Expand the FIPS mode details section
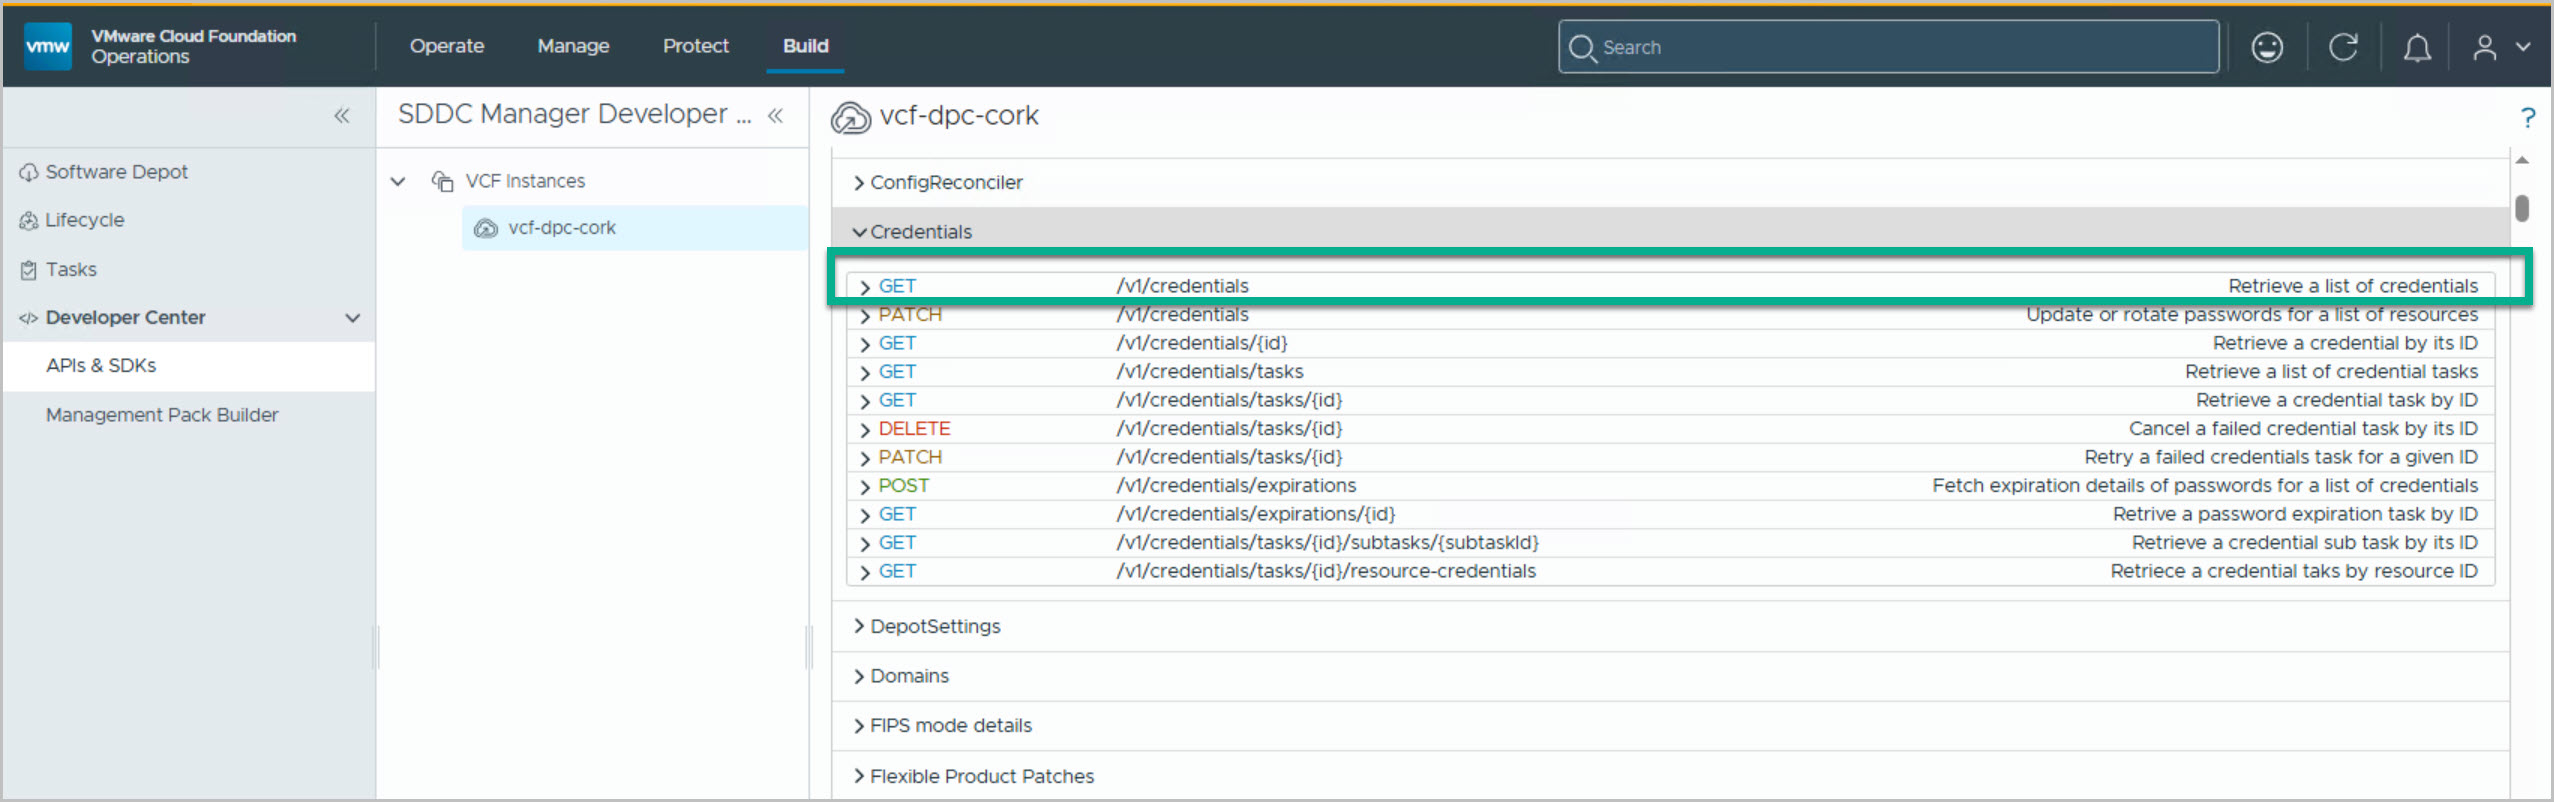The width and height of the screenshot is (2554, 802). [x=859, y=726]
